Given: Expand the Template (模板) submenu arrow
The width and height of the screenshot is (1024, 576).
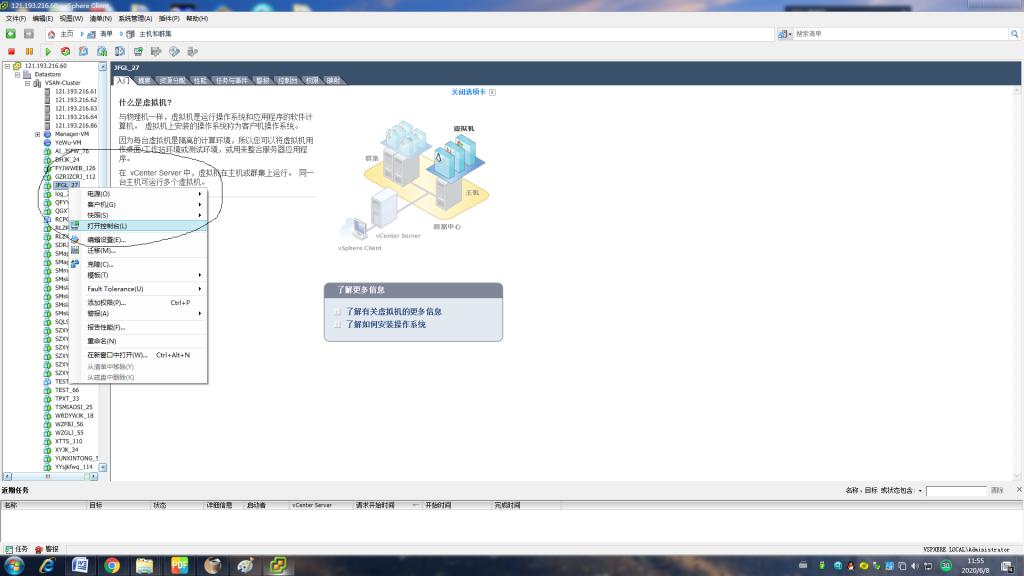Looking at the screenshot, I should (200, 275).
